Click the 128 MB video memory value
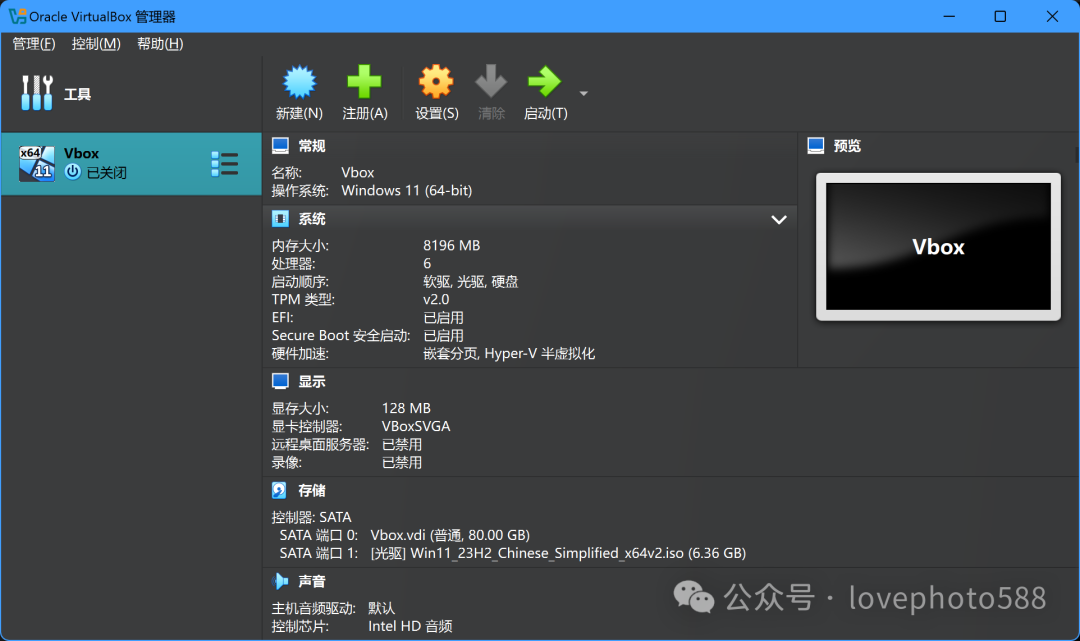This screenshot has width=1080, height=641. [406, 408]
